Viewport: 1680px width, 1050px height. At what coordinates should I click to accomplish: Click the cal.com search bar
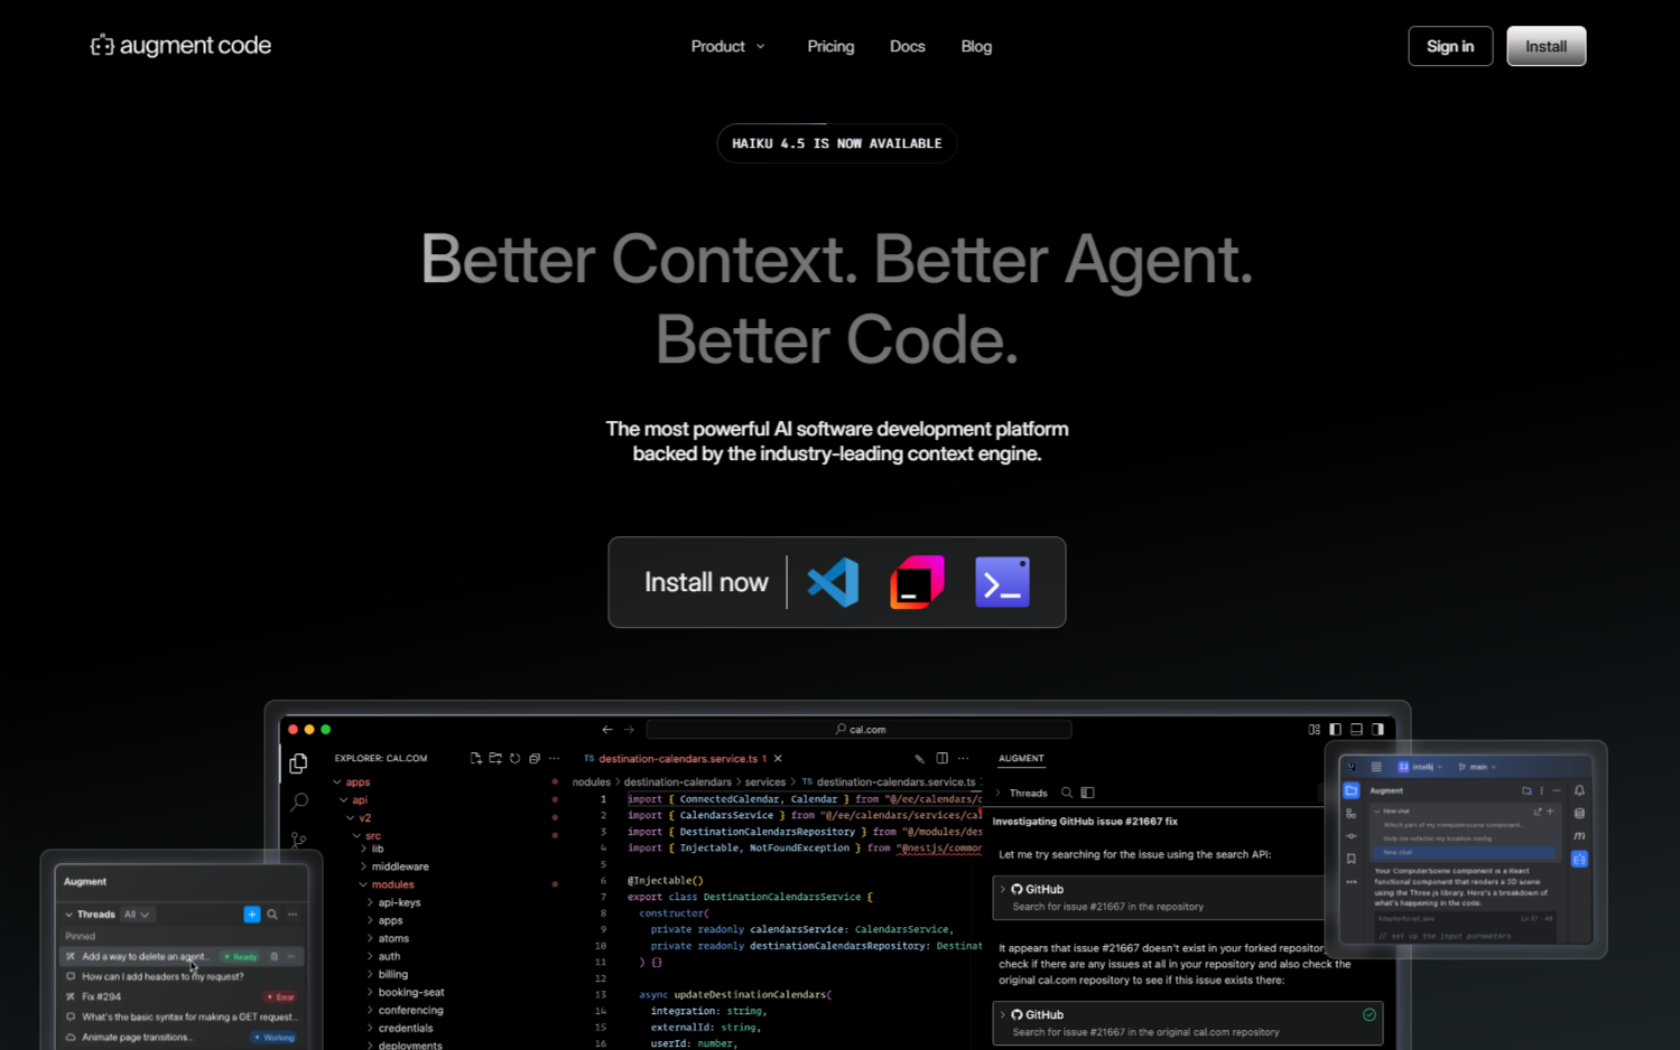pos(859,729)
